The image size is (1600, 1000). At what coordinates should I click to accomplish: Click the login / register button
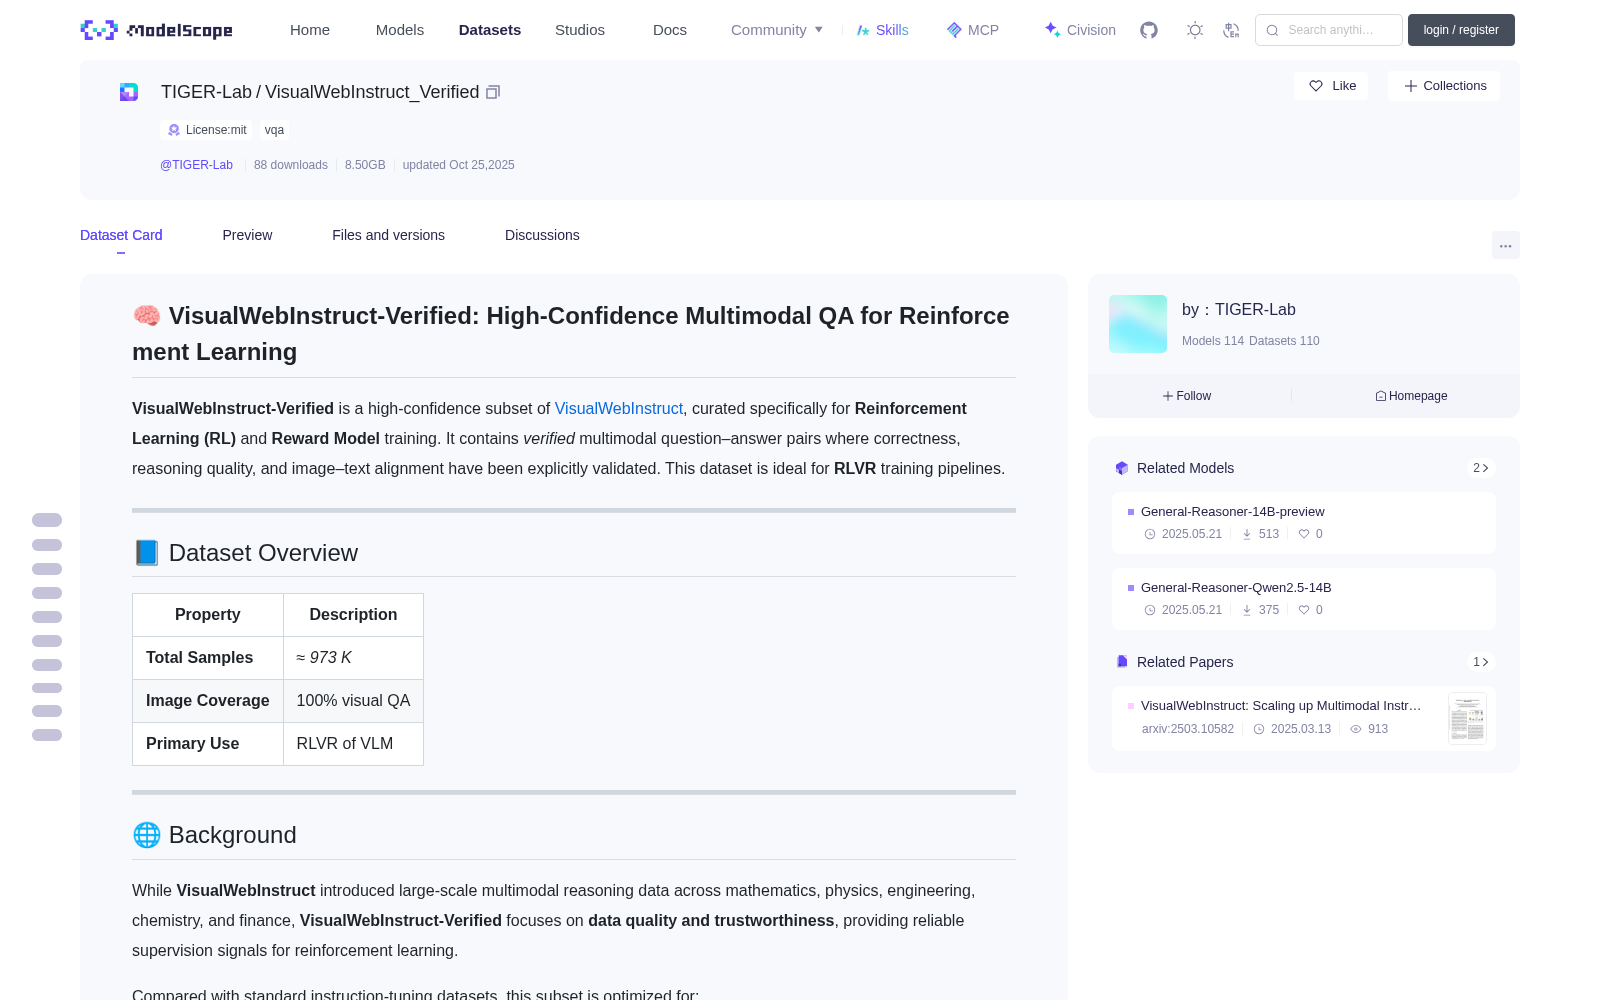(x=1461, y=30)
